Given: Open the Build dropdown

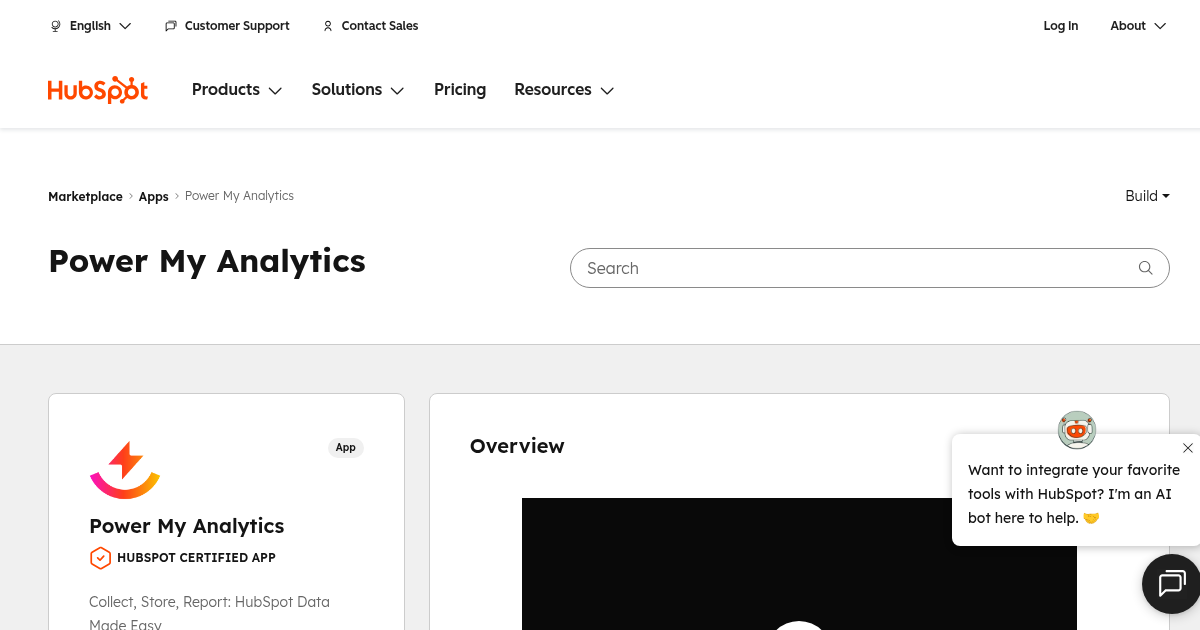Looking at the screenshot, I should tap(1147, 196).
